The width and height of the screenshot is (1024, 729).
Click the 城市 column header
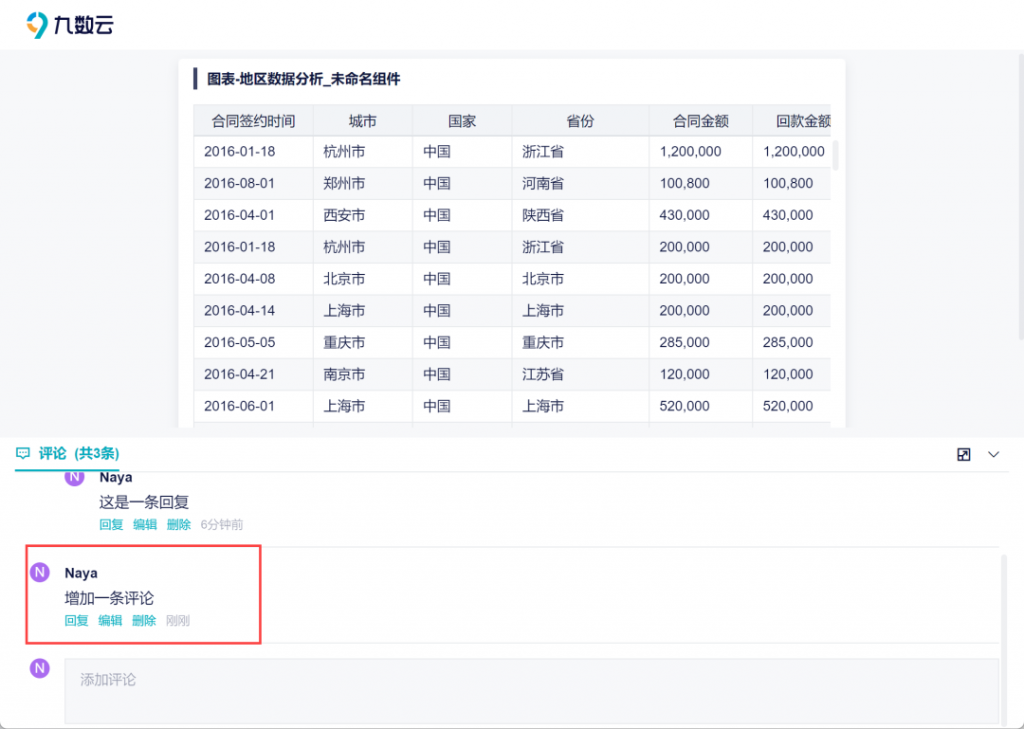pyautogui.click(x=362, y=121)
